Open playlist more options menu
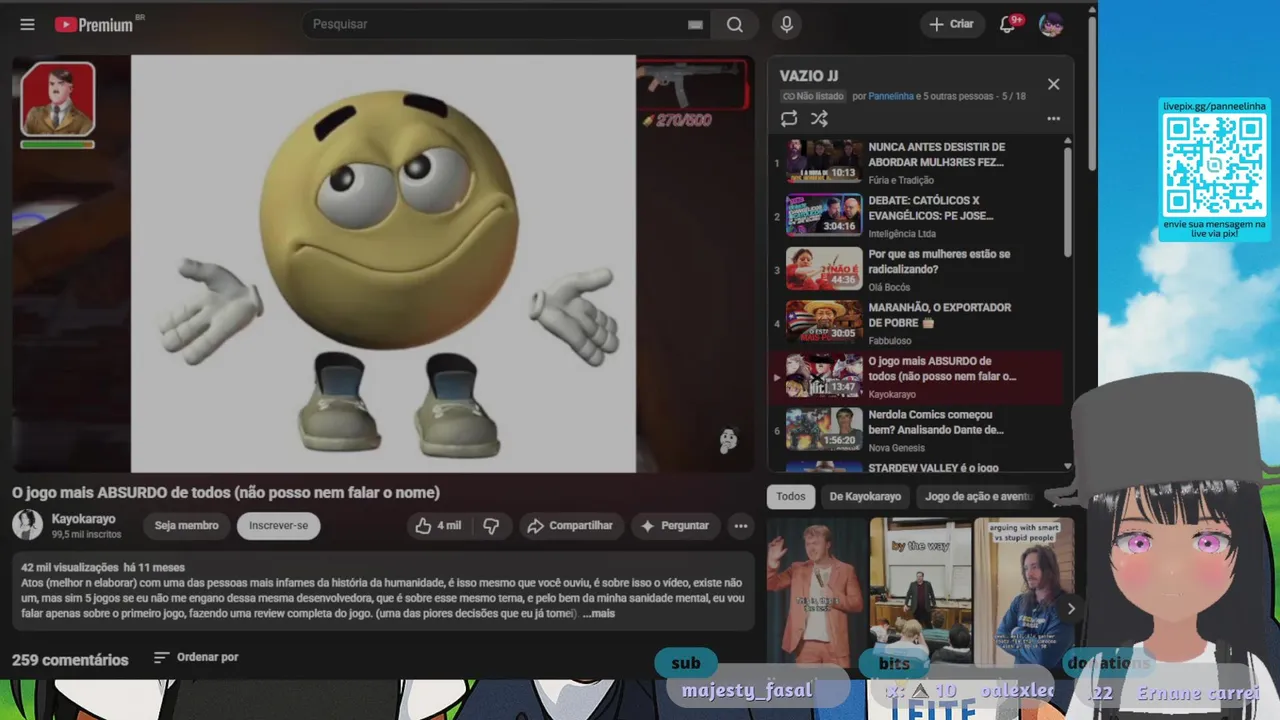 pos(1053,118)
